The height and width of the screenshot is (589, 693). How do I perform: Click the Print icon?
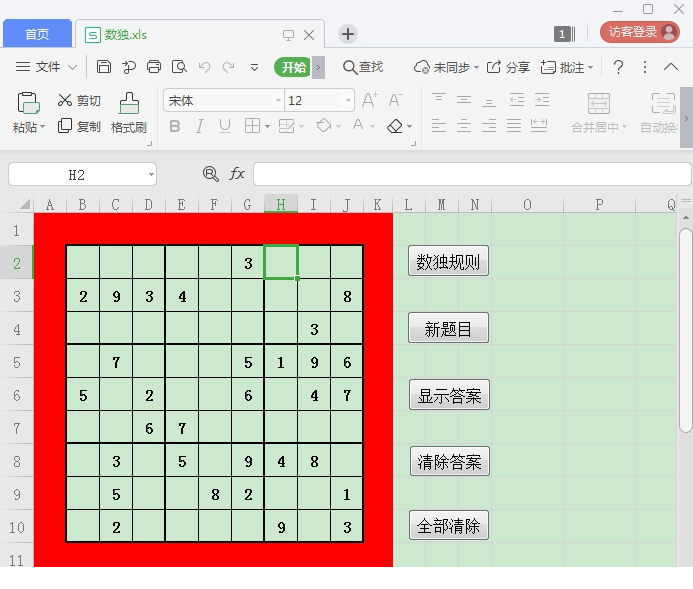pyautogui.click(x=154, y=67)
